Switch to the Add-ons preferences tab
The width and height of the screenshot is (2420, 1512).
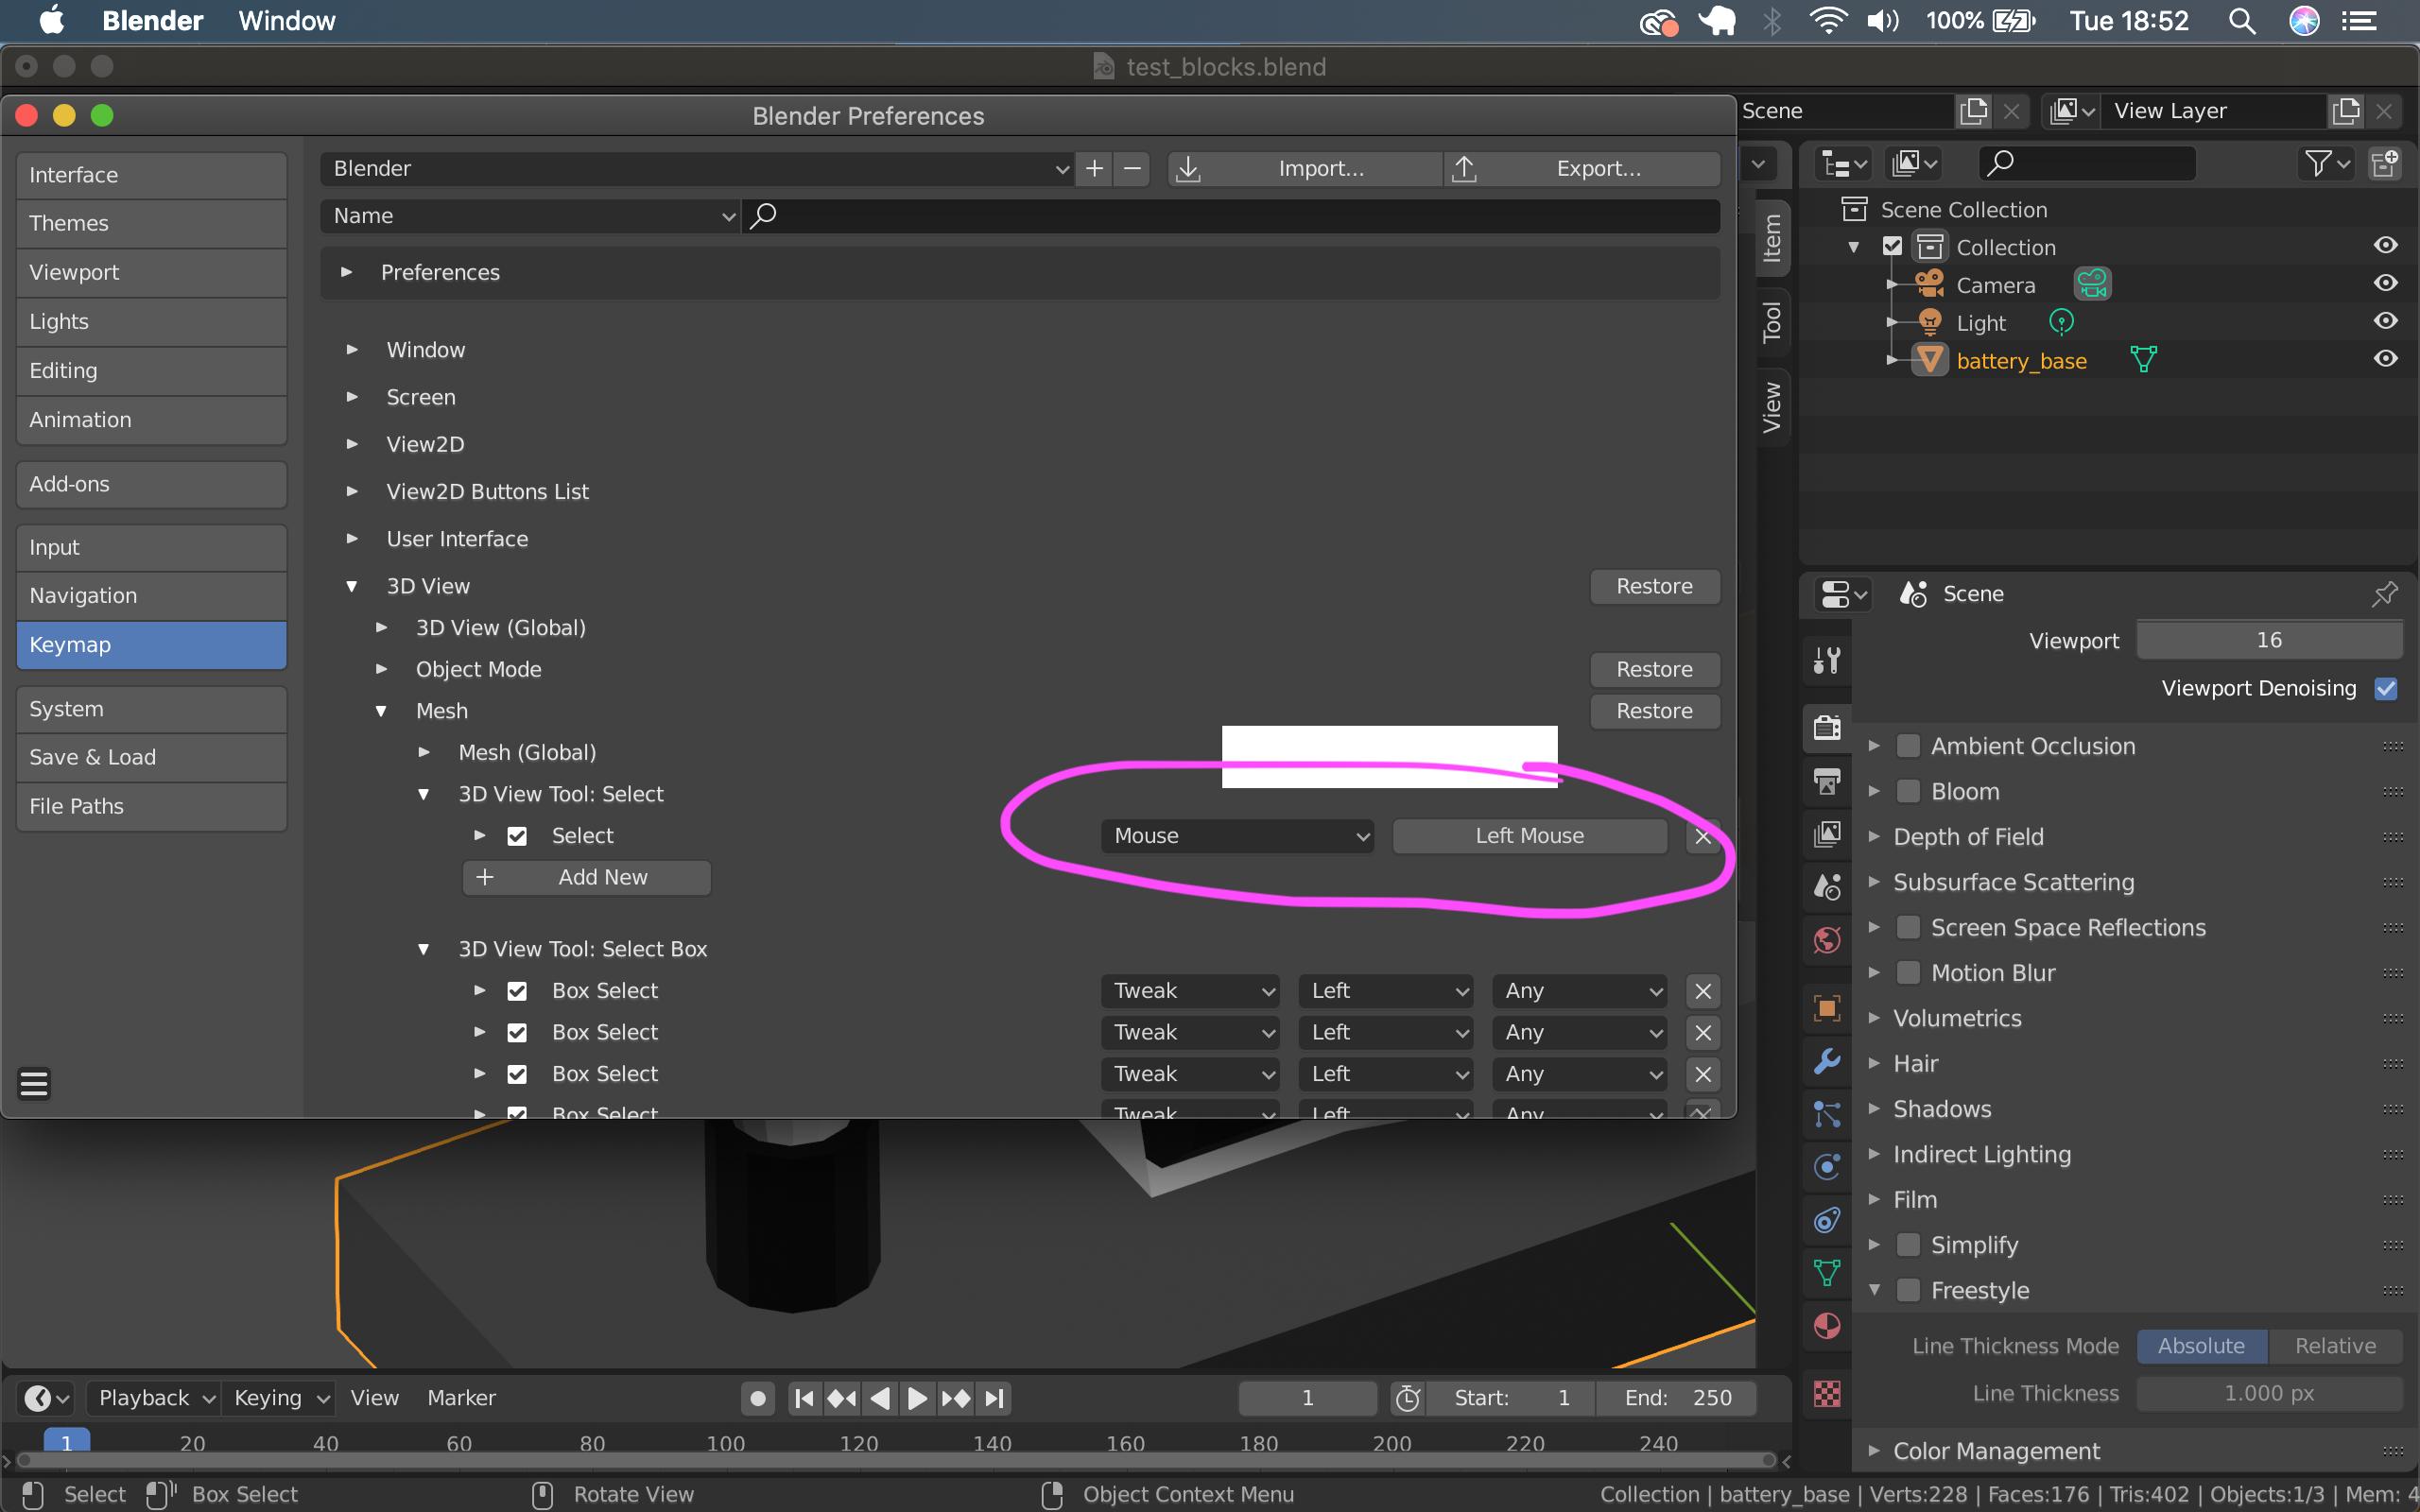(152, 484)
